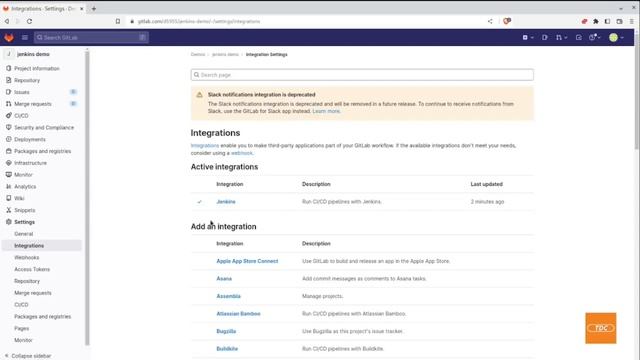Open CI/CD under Settings
640x360 pixels.
(21, 305)
